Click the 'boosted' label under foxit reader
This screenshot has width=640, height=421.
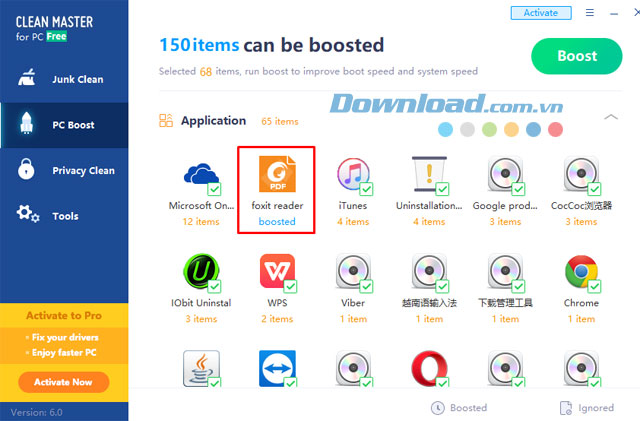[277, 222]
